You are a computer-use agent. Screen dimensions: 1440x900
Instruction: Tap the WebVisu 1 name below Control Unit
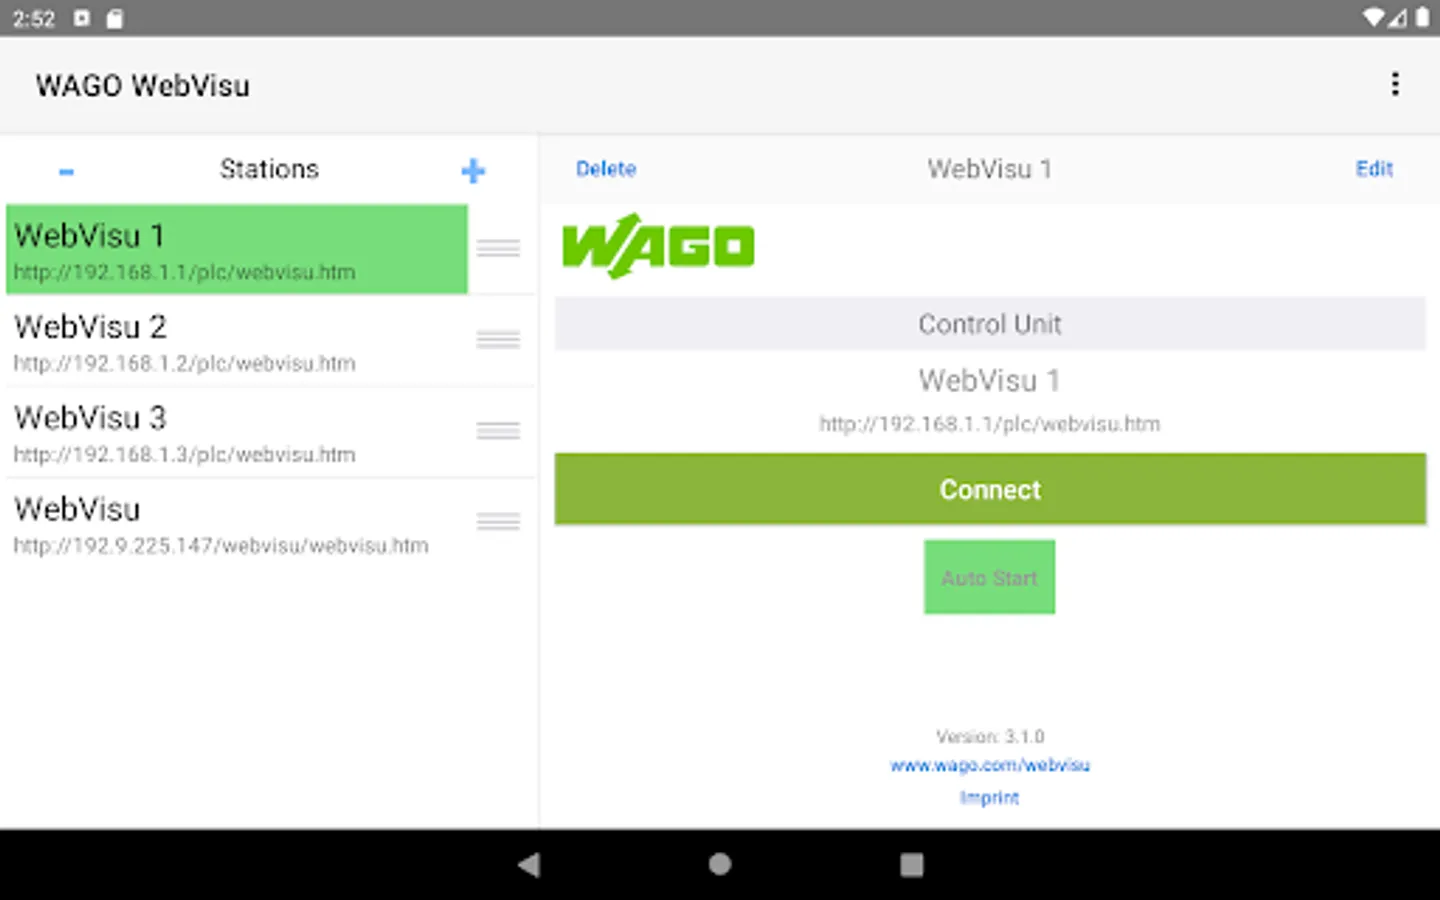(990, 380)
